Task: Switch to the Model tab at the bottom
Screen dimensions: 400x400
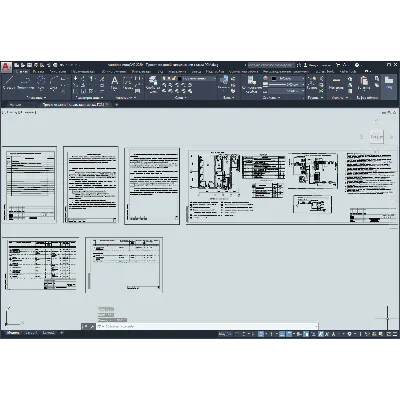Action: 13,333
